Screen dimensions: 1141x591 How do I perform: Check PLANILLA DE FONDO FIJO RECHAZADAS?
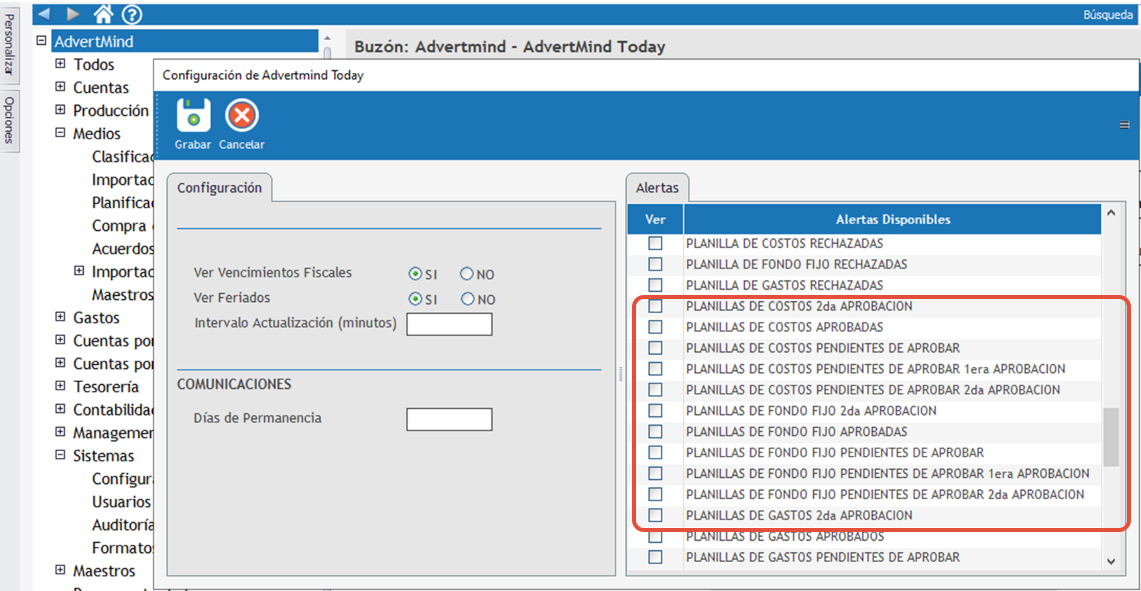[655, 263]
